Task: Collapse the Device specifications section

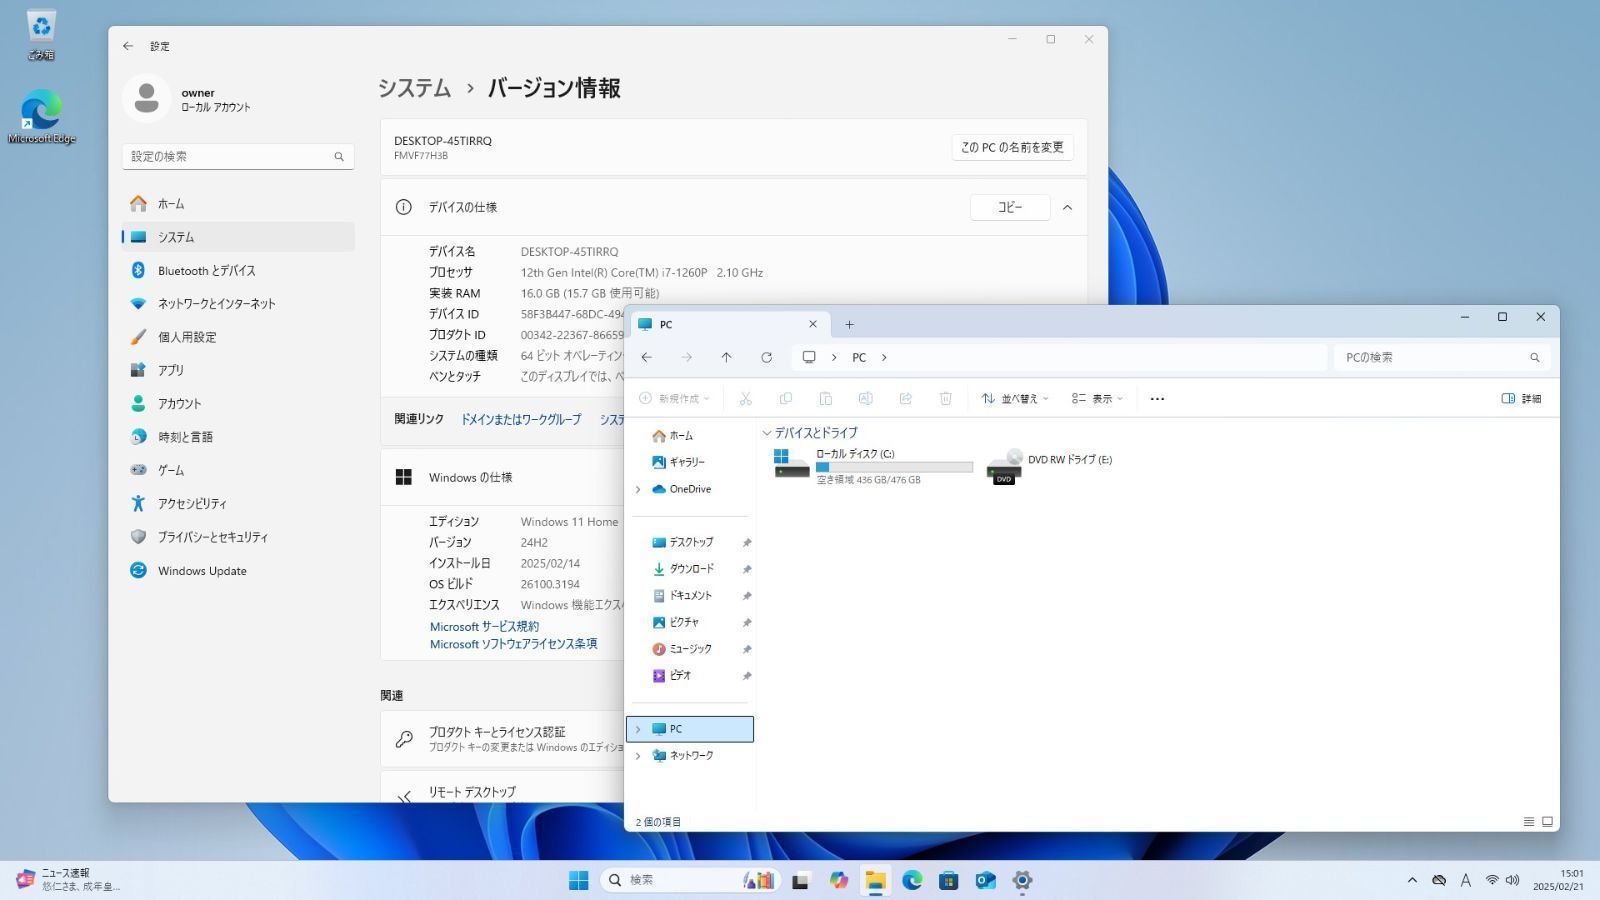Action: click(1067, 207)
